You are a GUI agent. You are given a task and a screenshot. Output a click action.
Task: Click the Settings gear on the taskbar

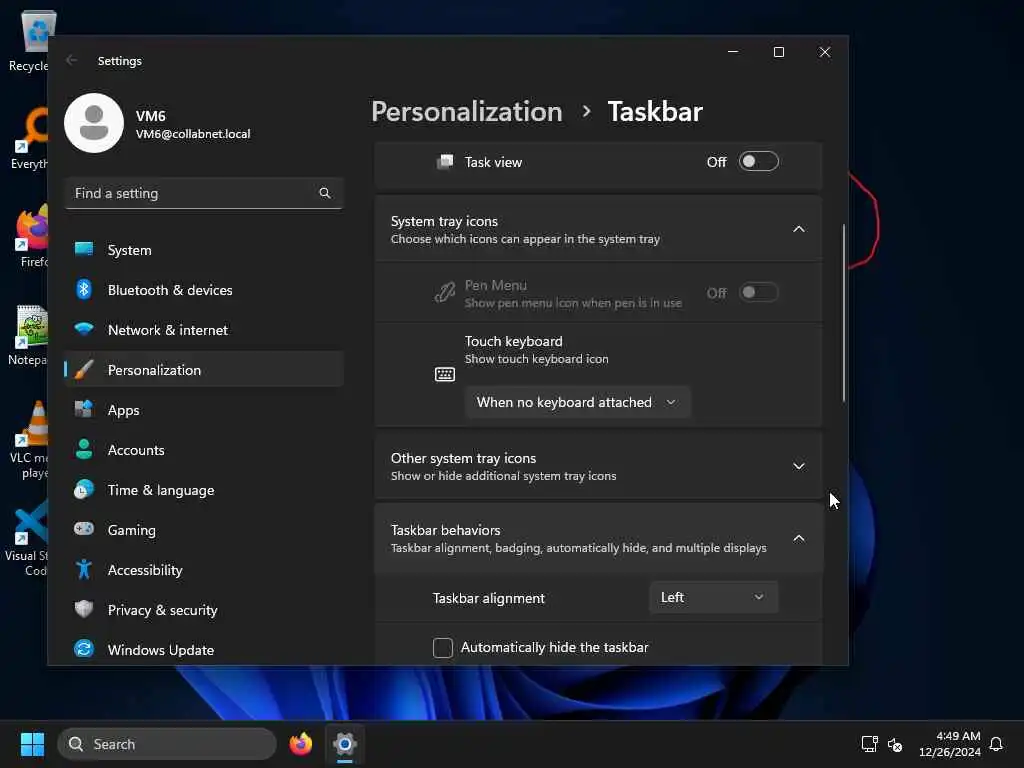click(345, 744)
